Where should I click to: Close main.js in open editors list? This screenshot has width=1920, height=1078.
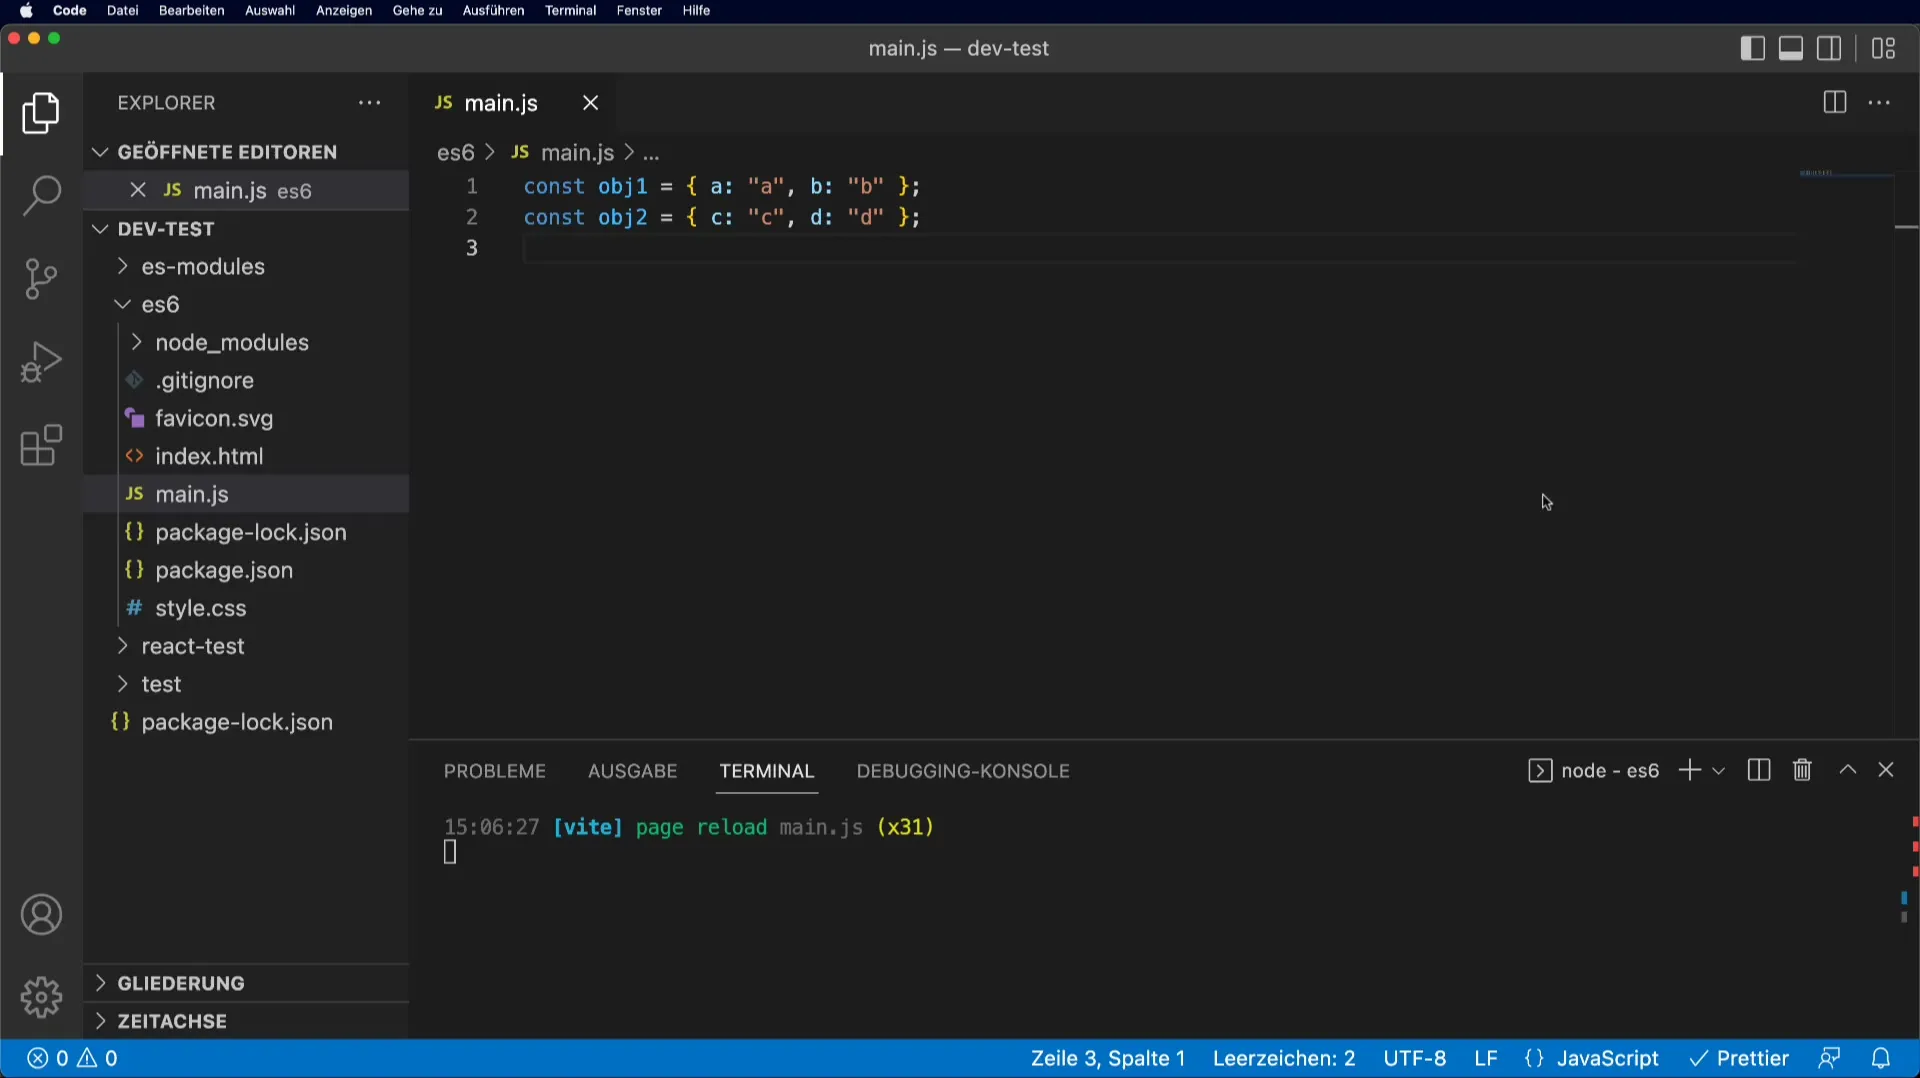pos(138,190)
